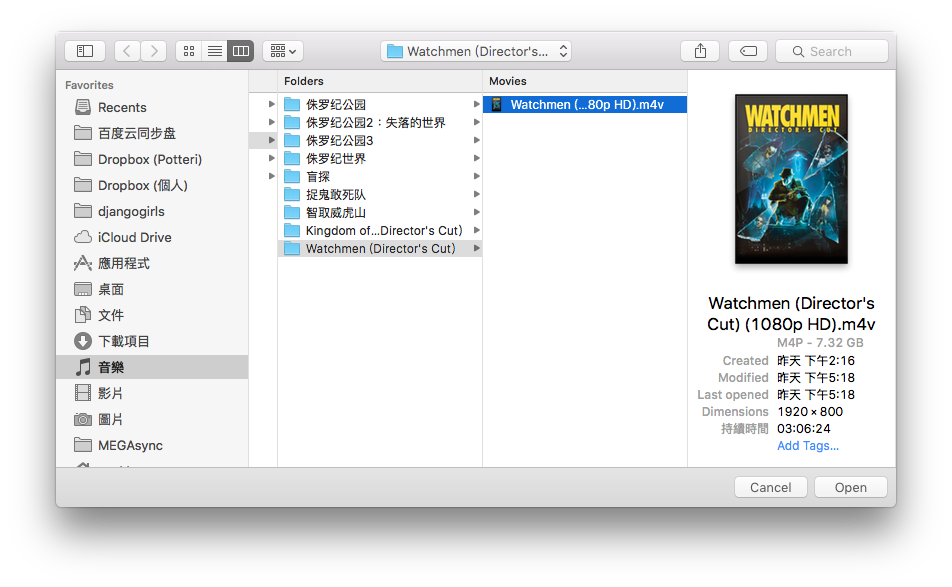The width and height of the screenshot is (952, 587).
Task: Click the Created date 昨天 下午2:16
Action: click(x=816, y=361)
